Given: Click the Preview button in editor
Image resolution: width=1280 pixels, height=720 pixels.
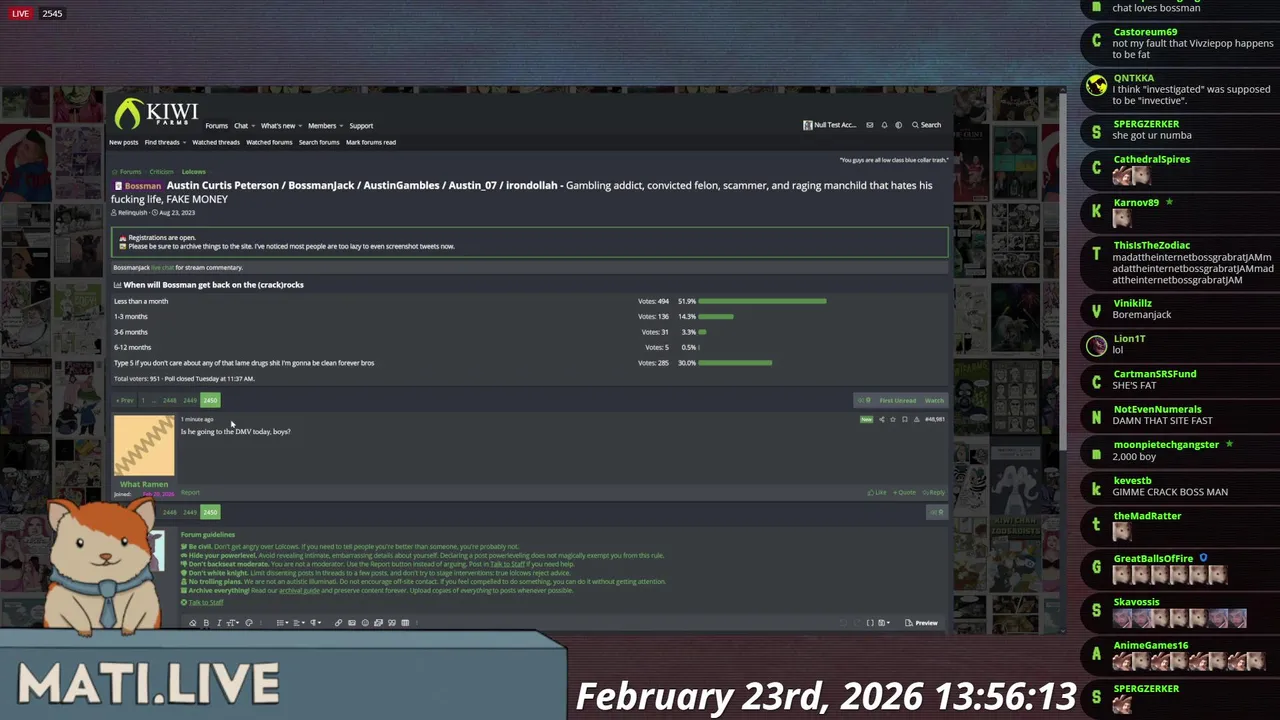Looking at the screenshot, I should coord(921,623).
